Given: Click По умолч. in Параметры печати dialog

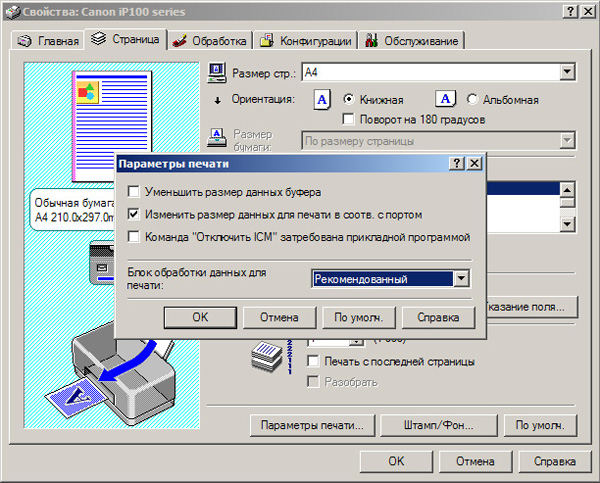Looking at the screenshot, I should (359, 317).
